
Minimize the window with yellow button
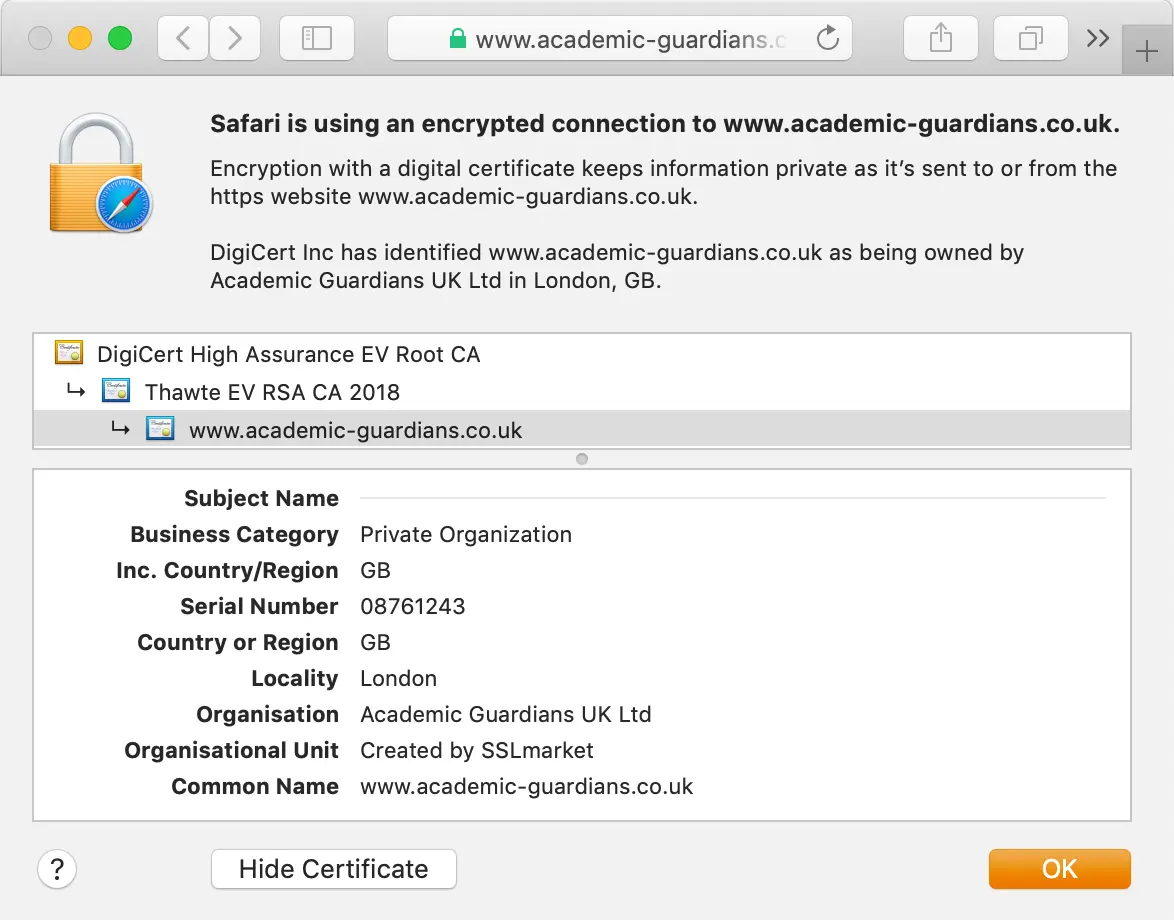point(80,38)
